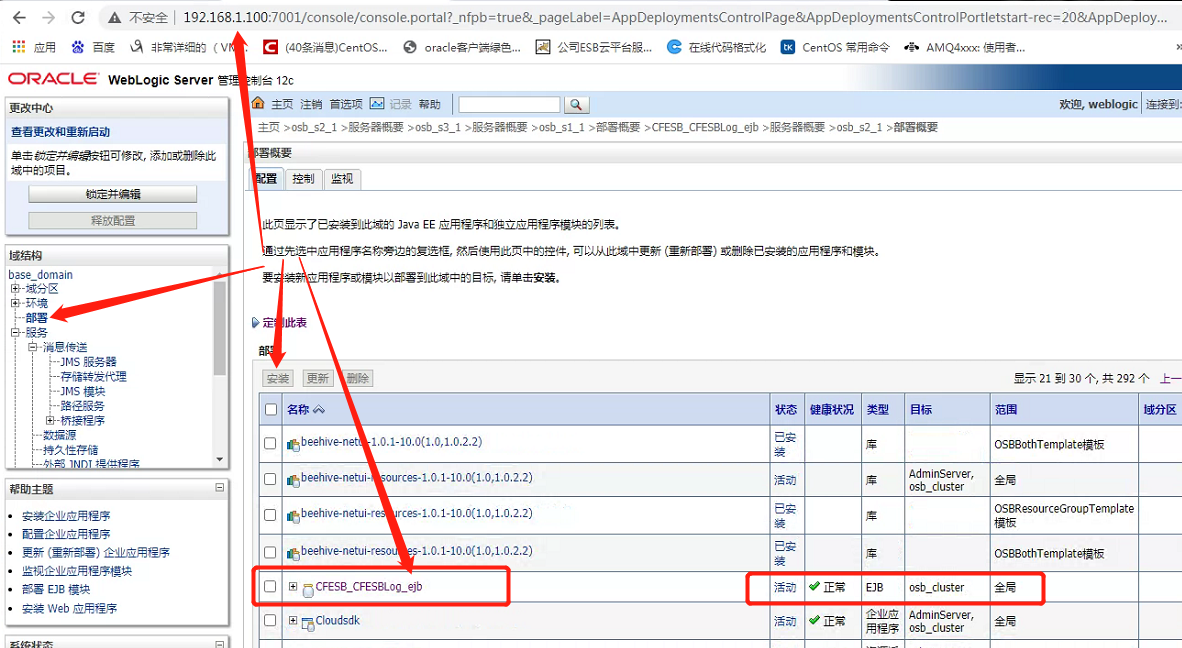Open the 在线代码格式化 bookmark
This screenshot has width=1182, height=648.
pyautogui.click(x=716, y=47)
